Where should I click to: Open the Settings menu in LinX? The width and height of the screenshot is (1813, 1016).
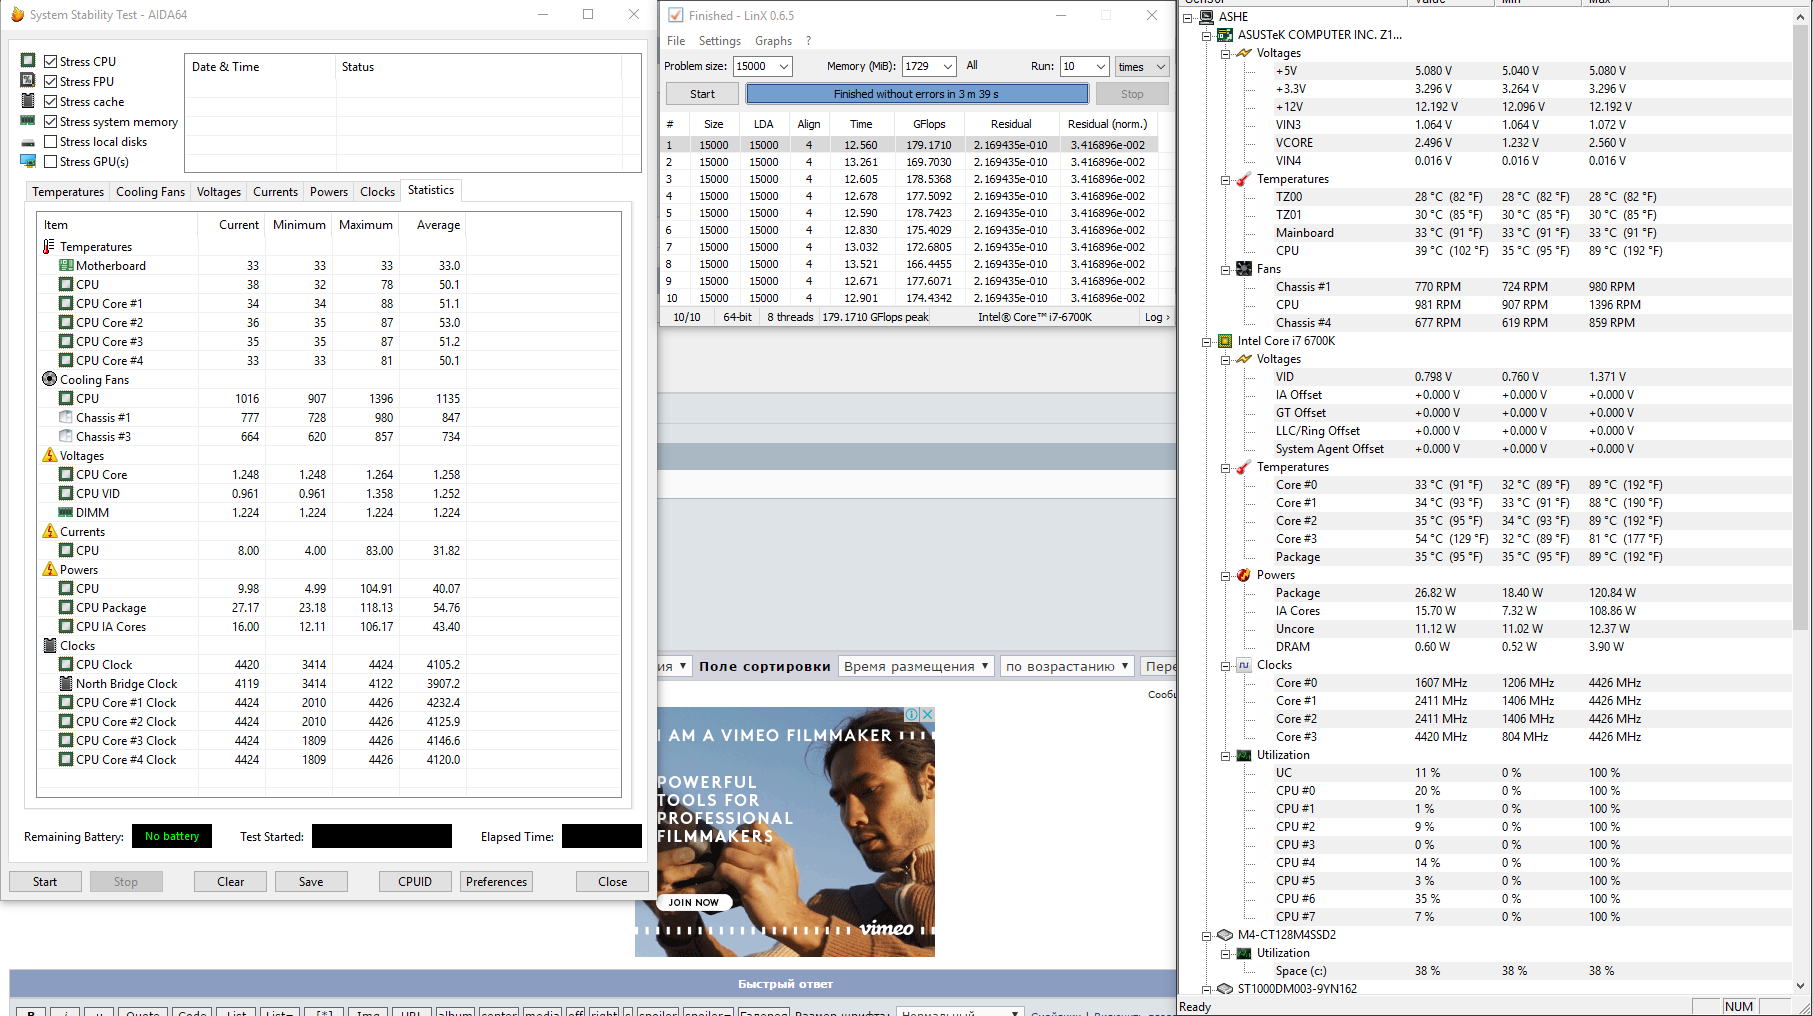[720, 41]
